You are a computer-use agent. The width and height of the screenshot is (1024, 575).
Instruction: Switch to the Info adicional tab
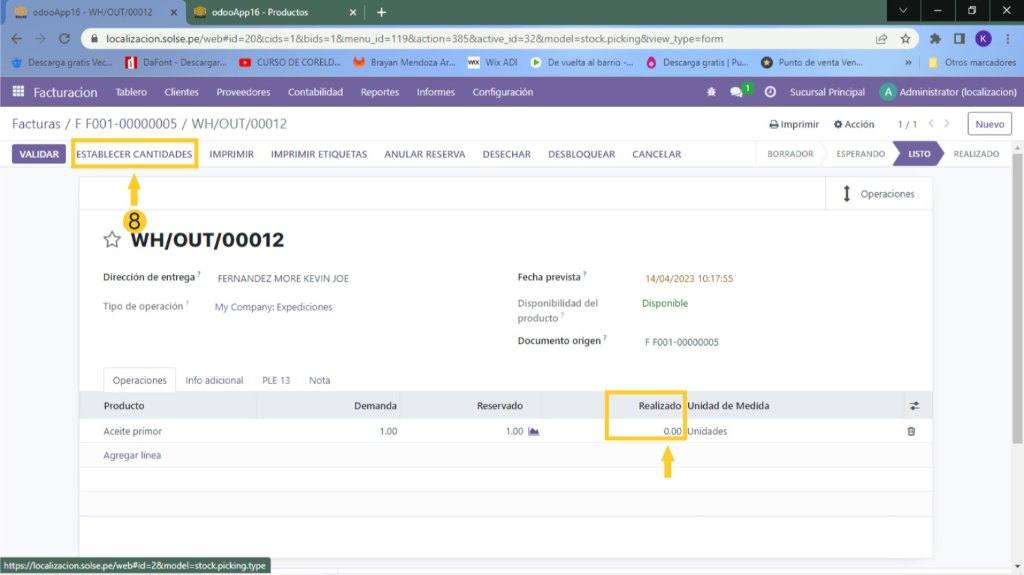point(214,380)
